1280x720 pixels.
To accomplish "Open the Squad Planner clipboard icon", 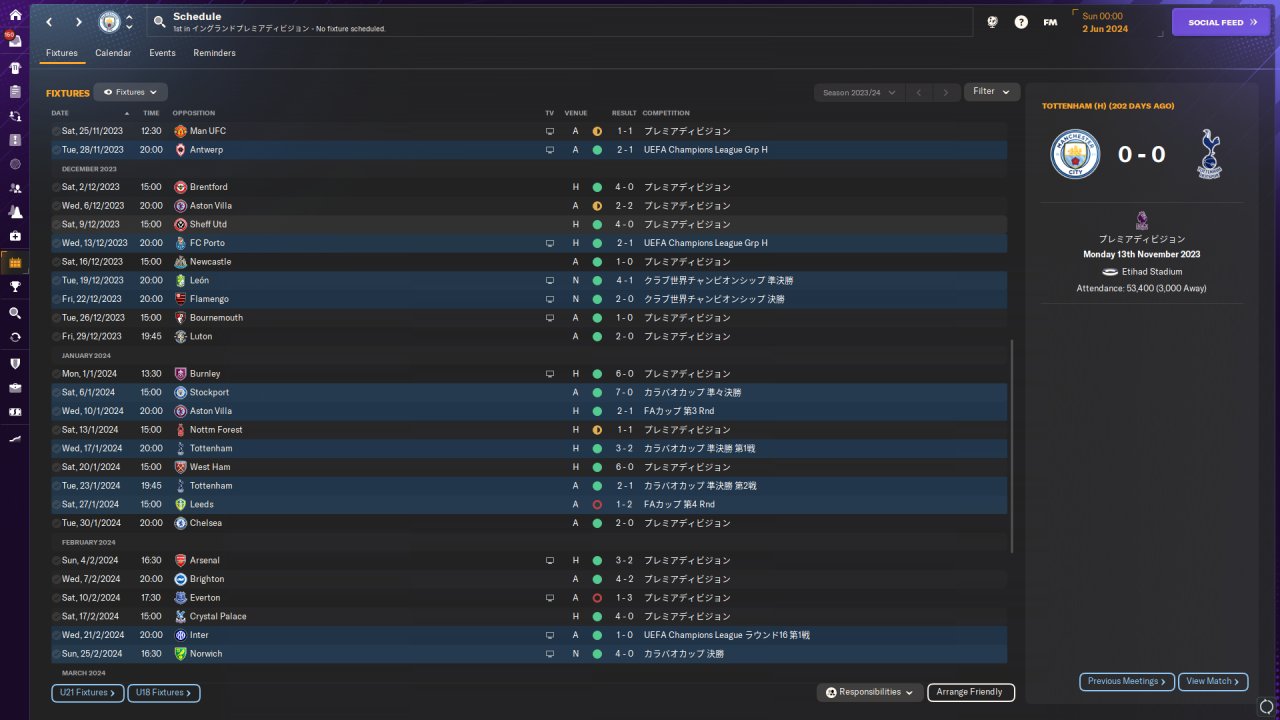I will tap(15, 92).
